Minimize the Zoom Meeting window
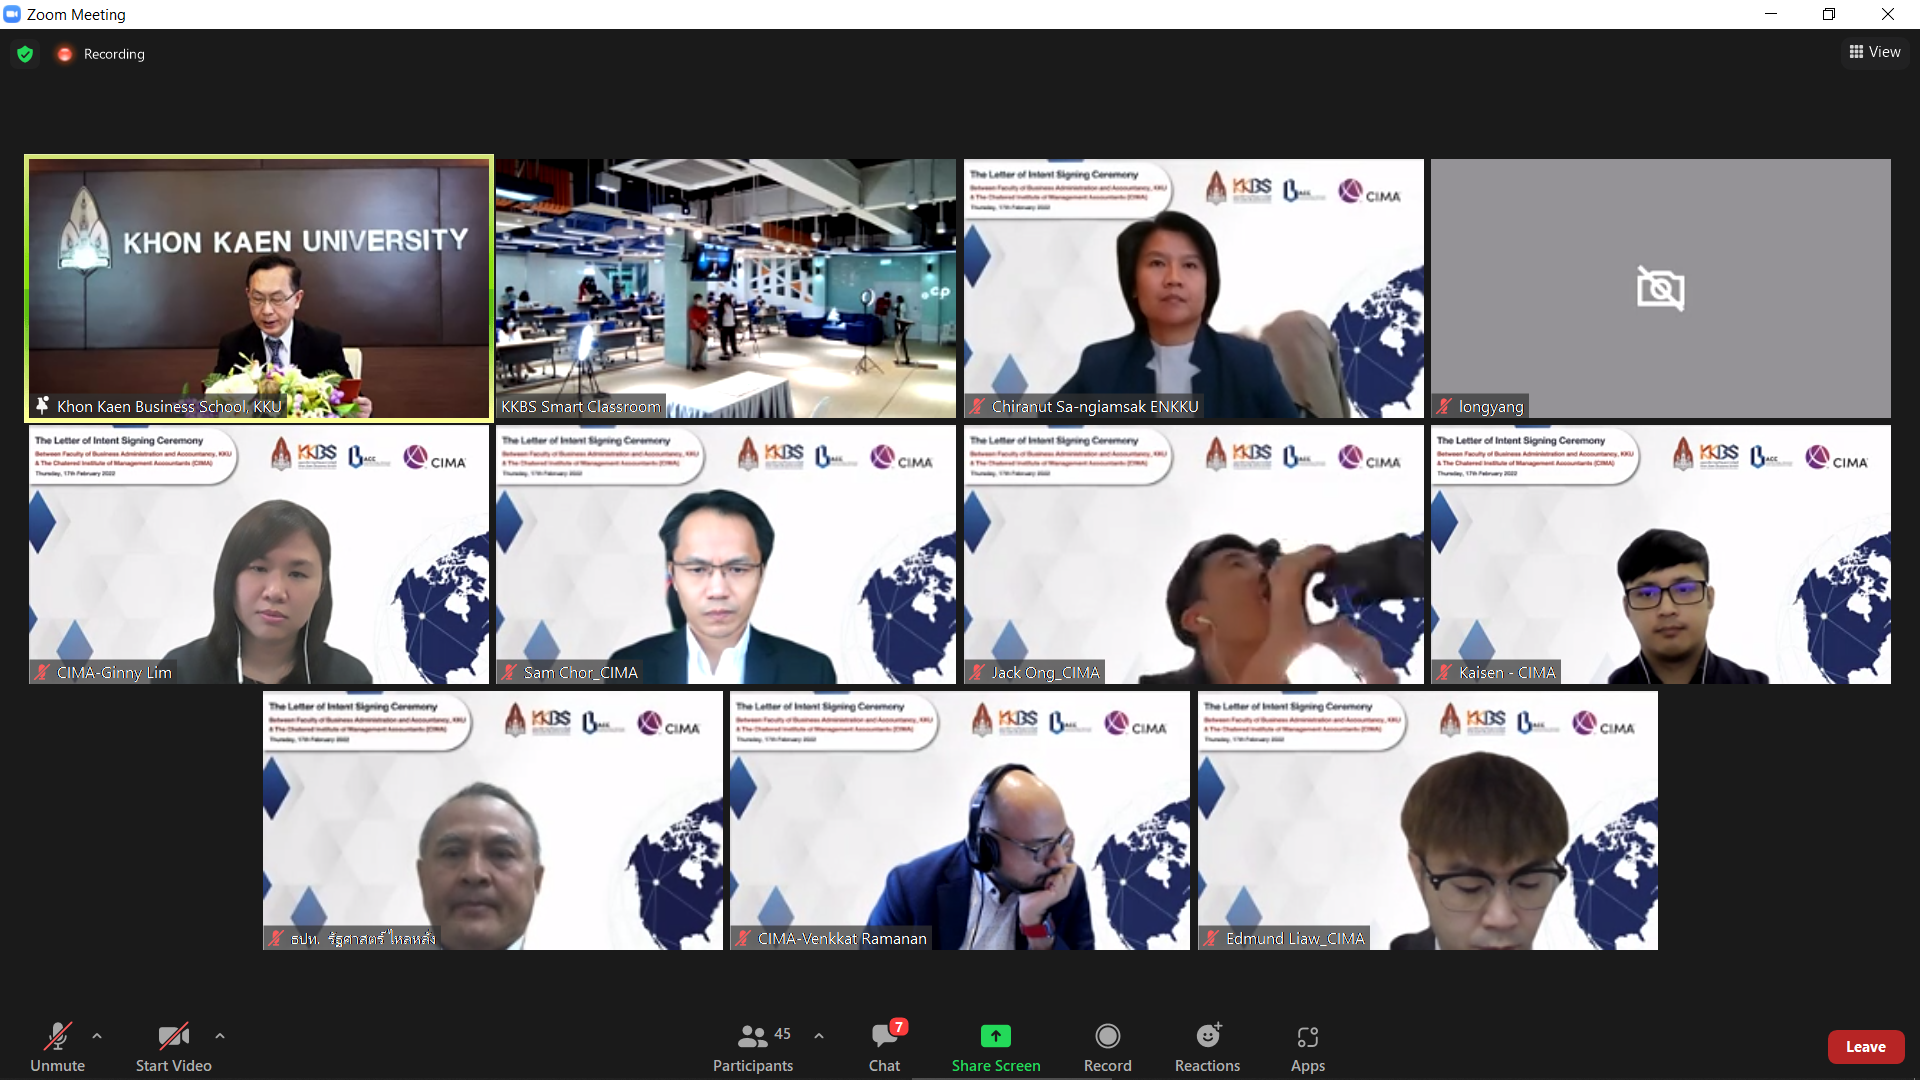The image size is (1920, 1080). click(1771, 14)
